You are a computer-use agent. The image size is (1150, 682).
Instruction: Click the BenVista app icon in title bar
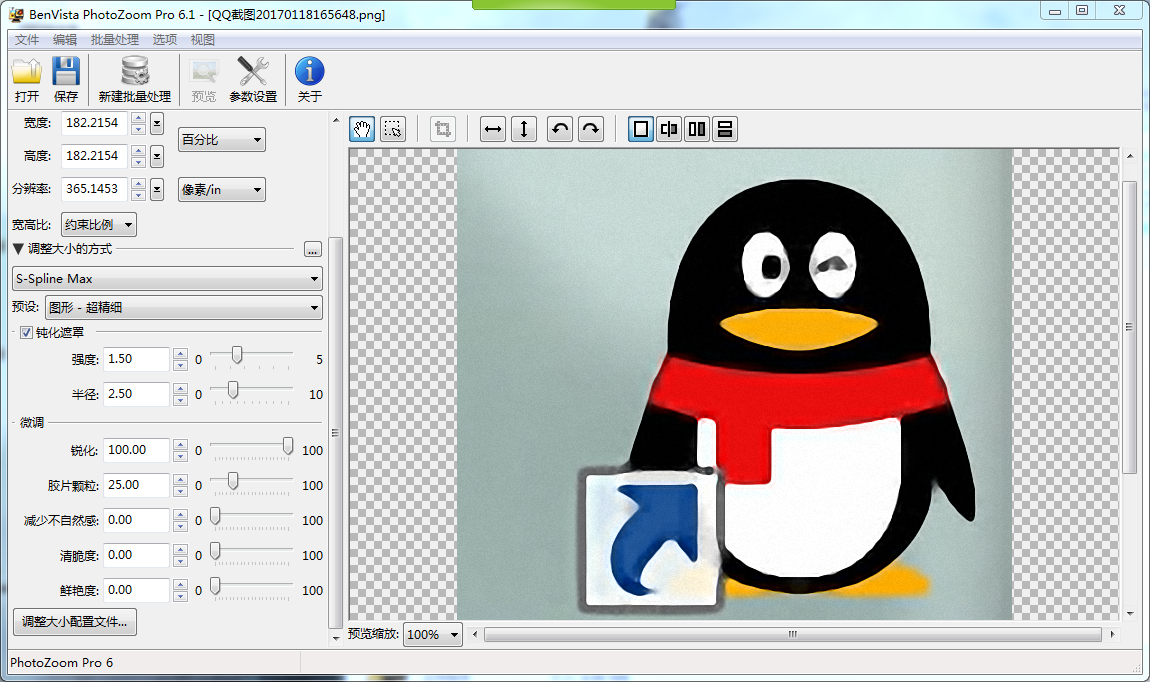coord(16,14)
